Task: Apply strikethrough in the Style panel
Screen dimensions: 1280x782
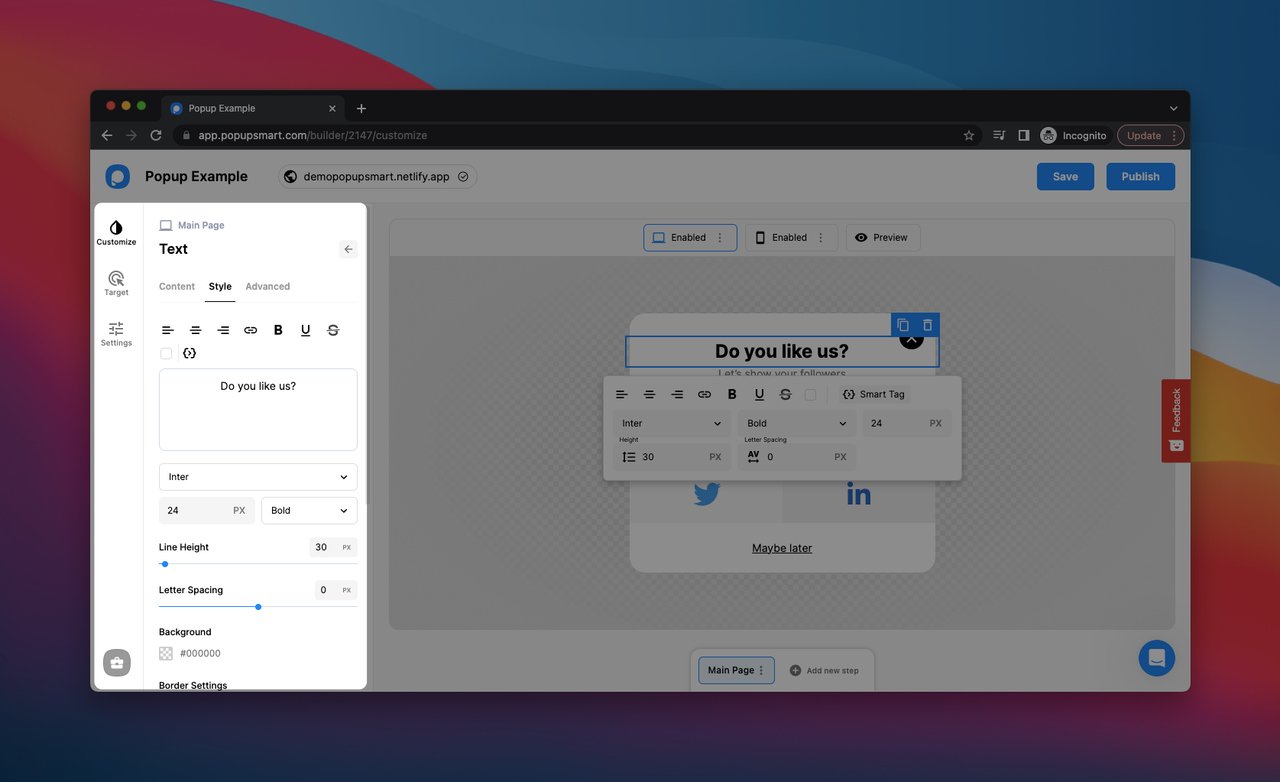Action: pos(332,330)
